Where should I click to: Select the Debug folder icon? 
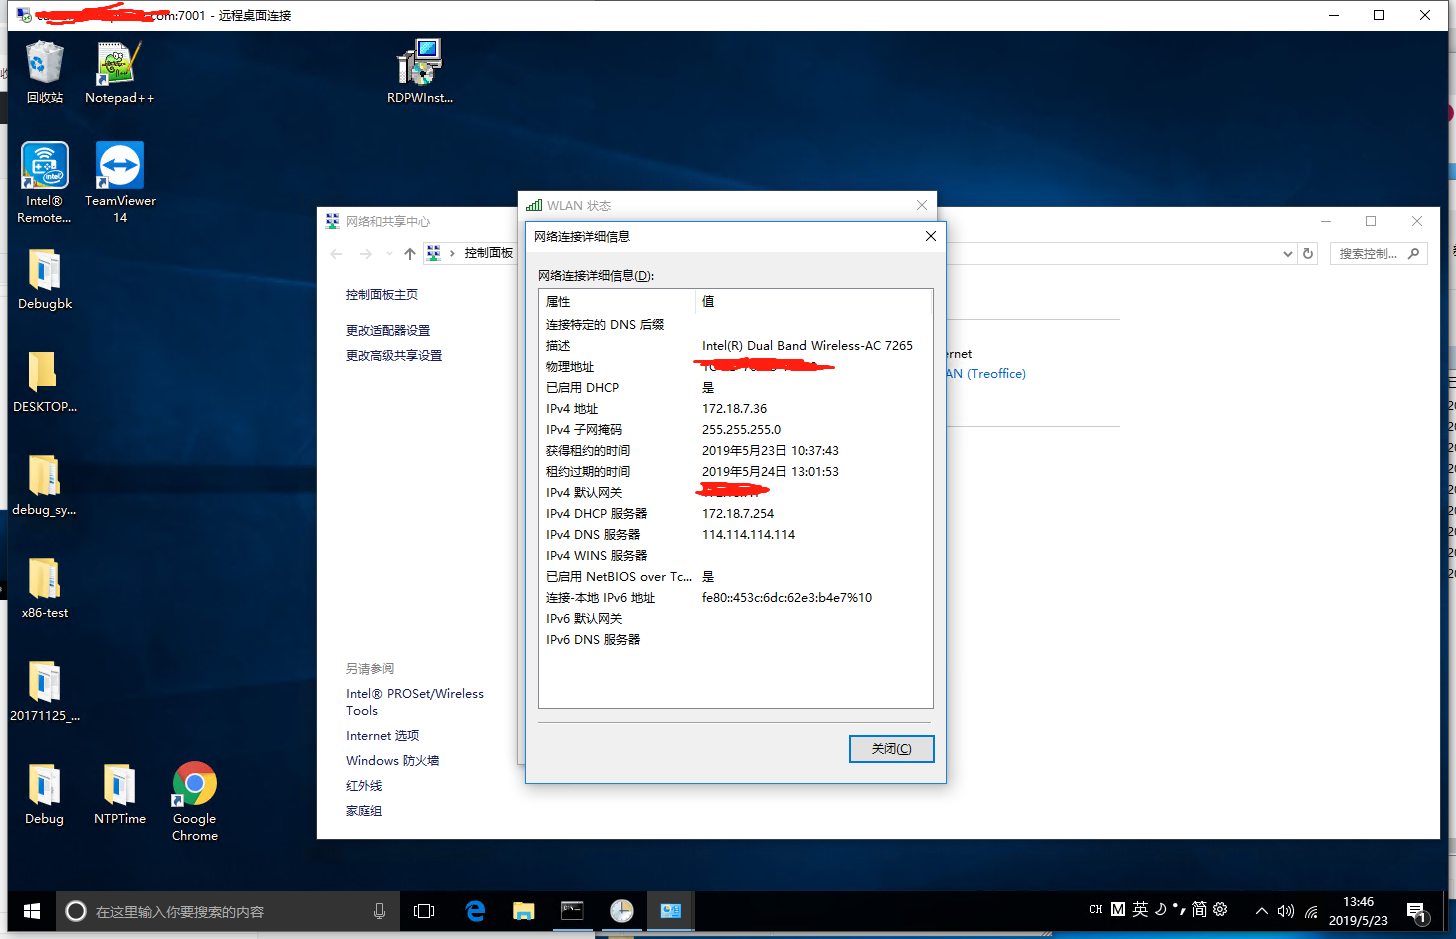pos(44,794)
